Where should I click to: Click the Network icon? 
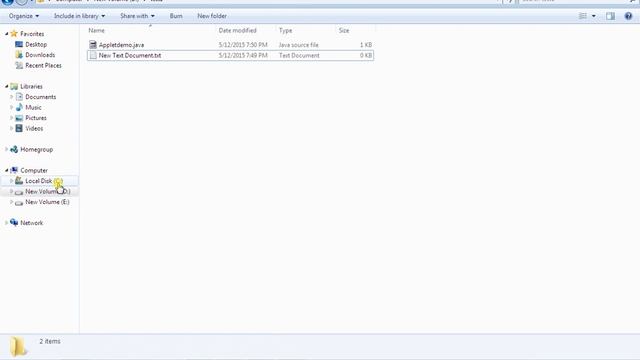[x=14, y=223]
